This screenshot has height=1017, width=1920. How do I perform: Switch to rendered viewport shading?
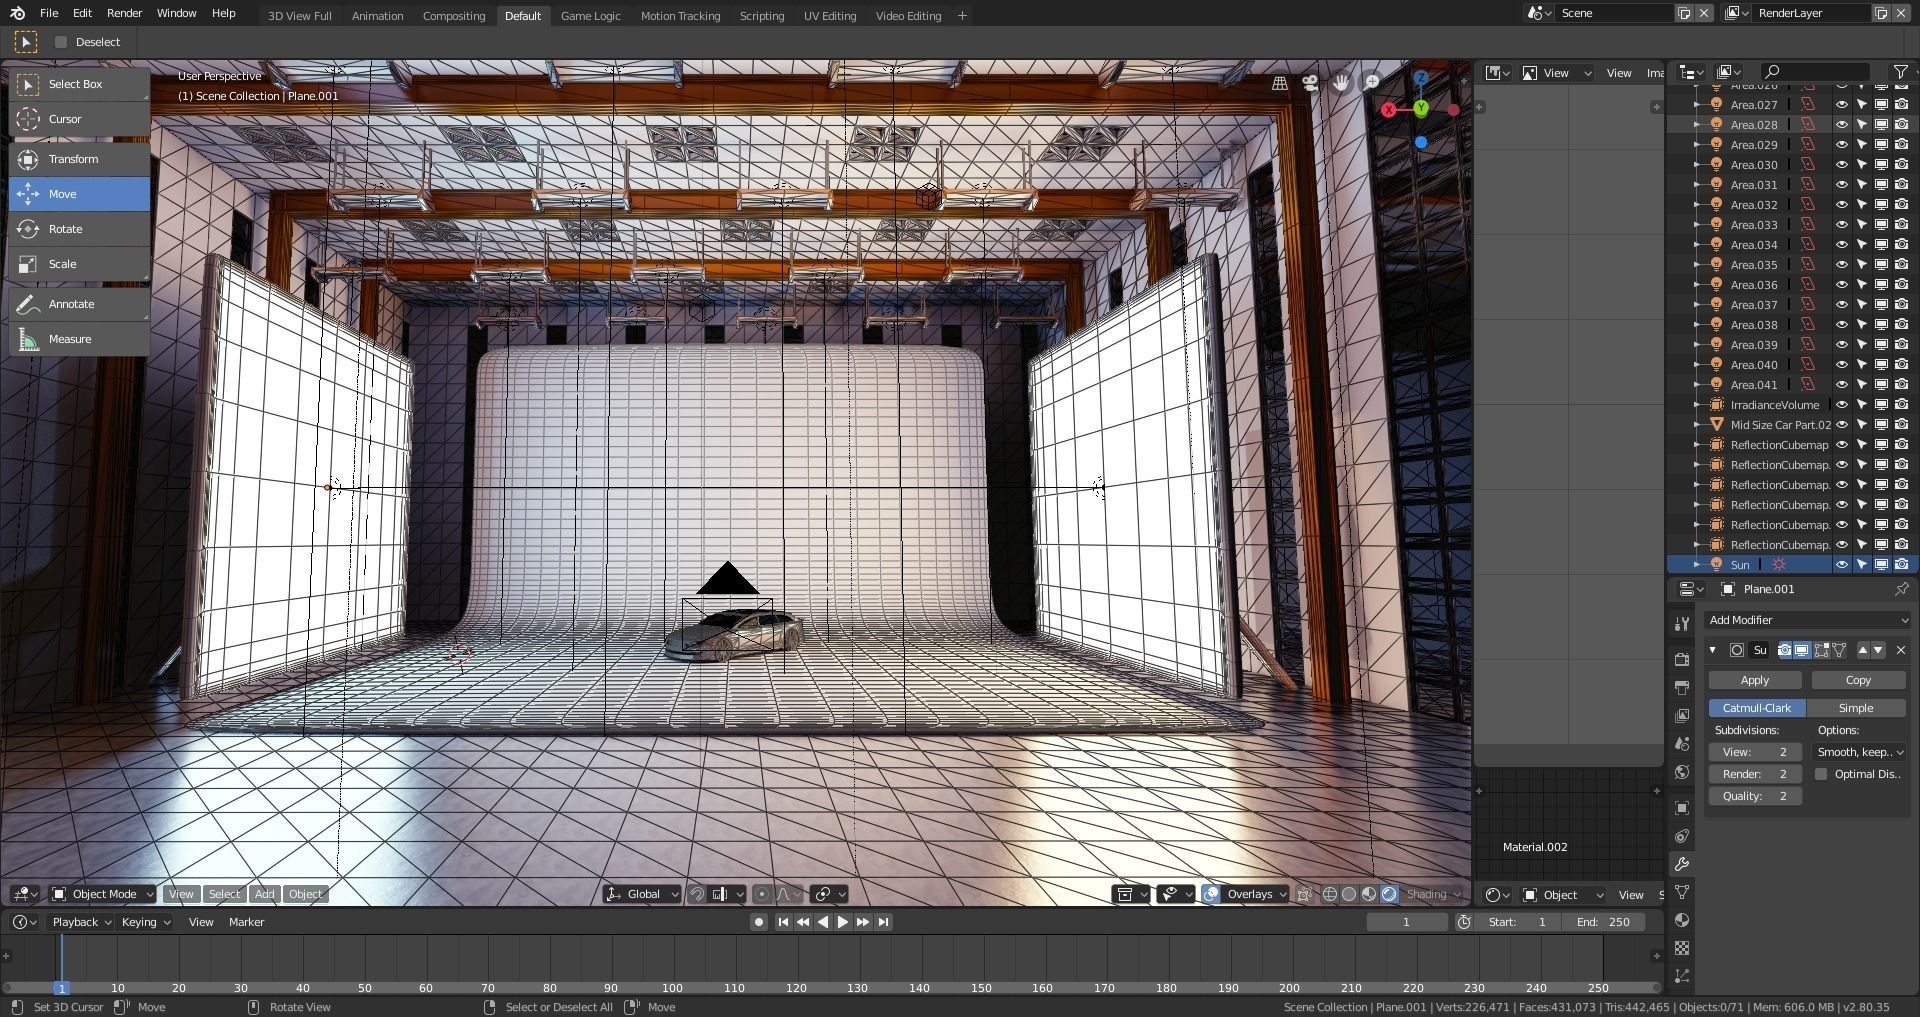1389,894
